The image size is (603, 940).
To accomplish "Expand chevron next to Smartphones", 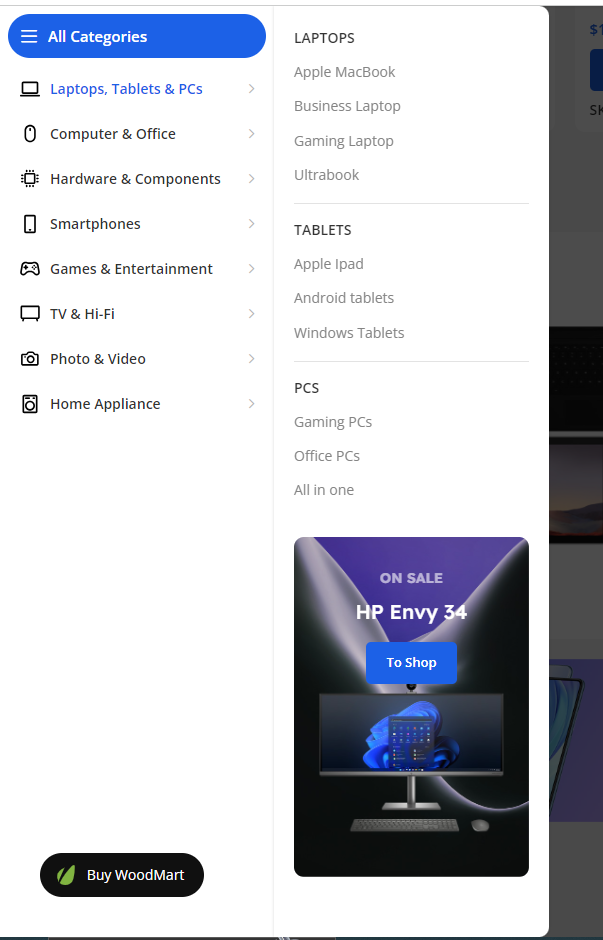I will (252, 224).
